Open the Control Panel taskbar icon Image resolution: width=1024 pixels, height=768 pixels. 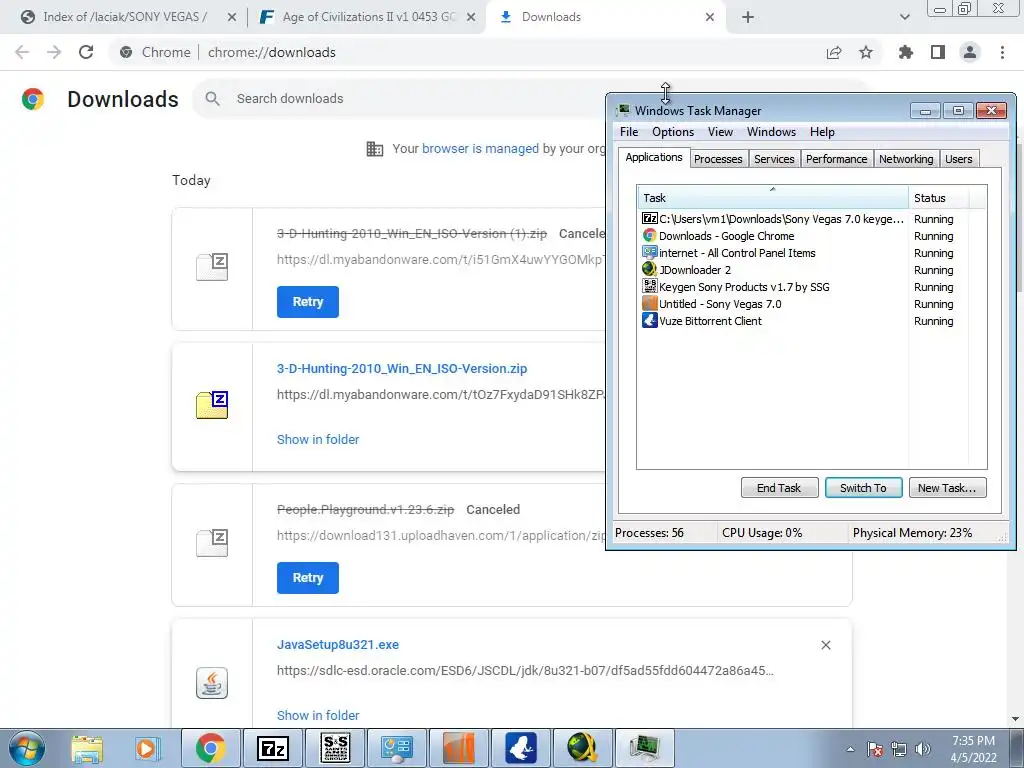tap(397, 748)
